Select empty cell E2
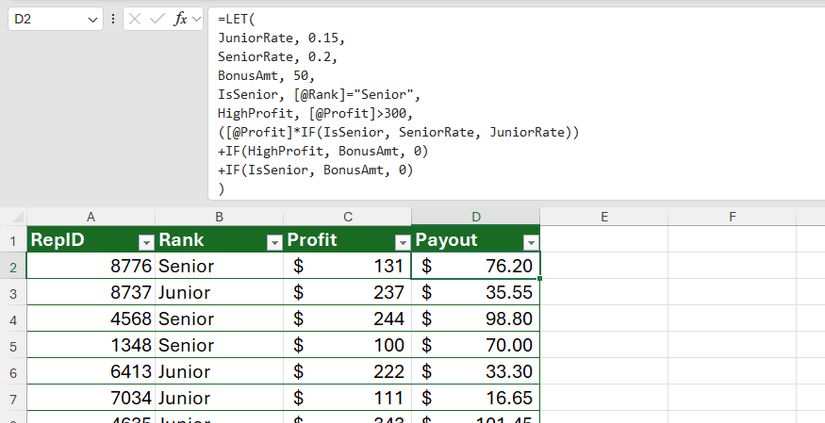This screenshot has width=825, height=423. [x=604, y=266]
